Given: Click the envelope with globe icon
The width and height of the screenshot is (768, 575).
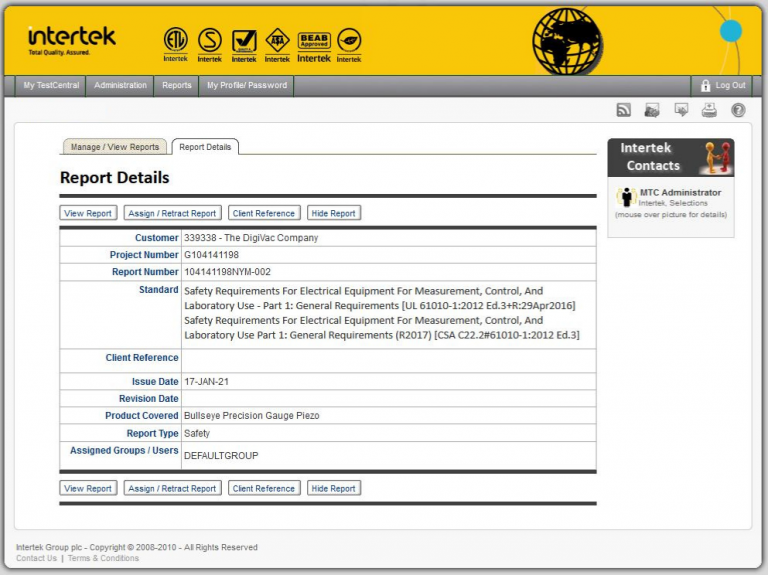Looking at the screenshot, I should coord(652,110).
